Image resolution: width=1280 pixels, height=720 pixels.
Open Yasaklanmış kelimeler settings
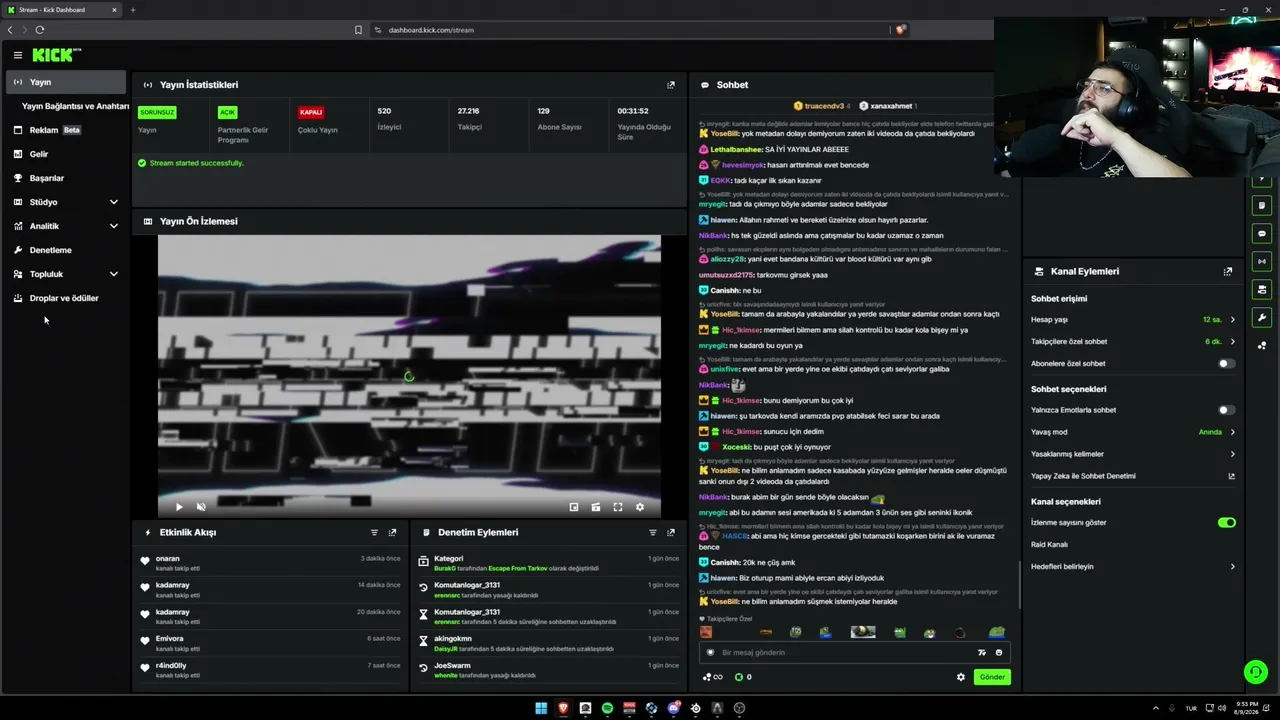(1133, 454)
